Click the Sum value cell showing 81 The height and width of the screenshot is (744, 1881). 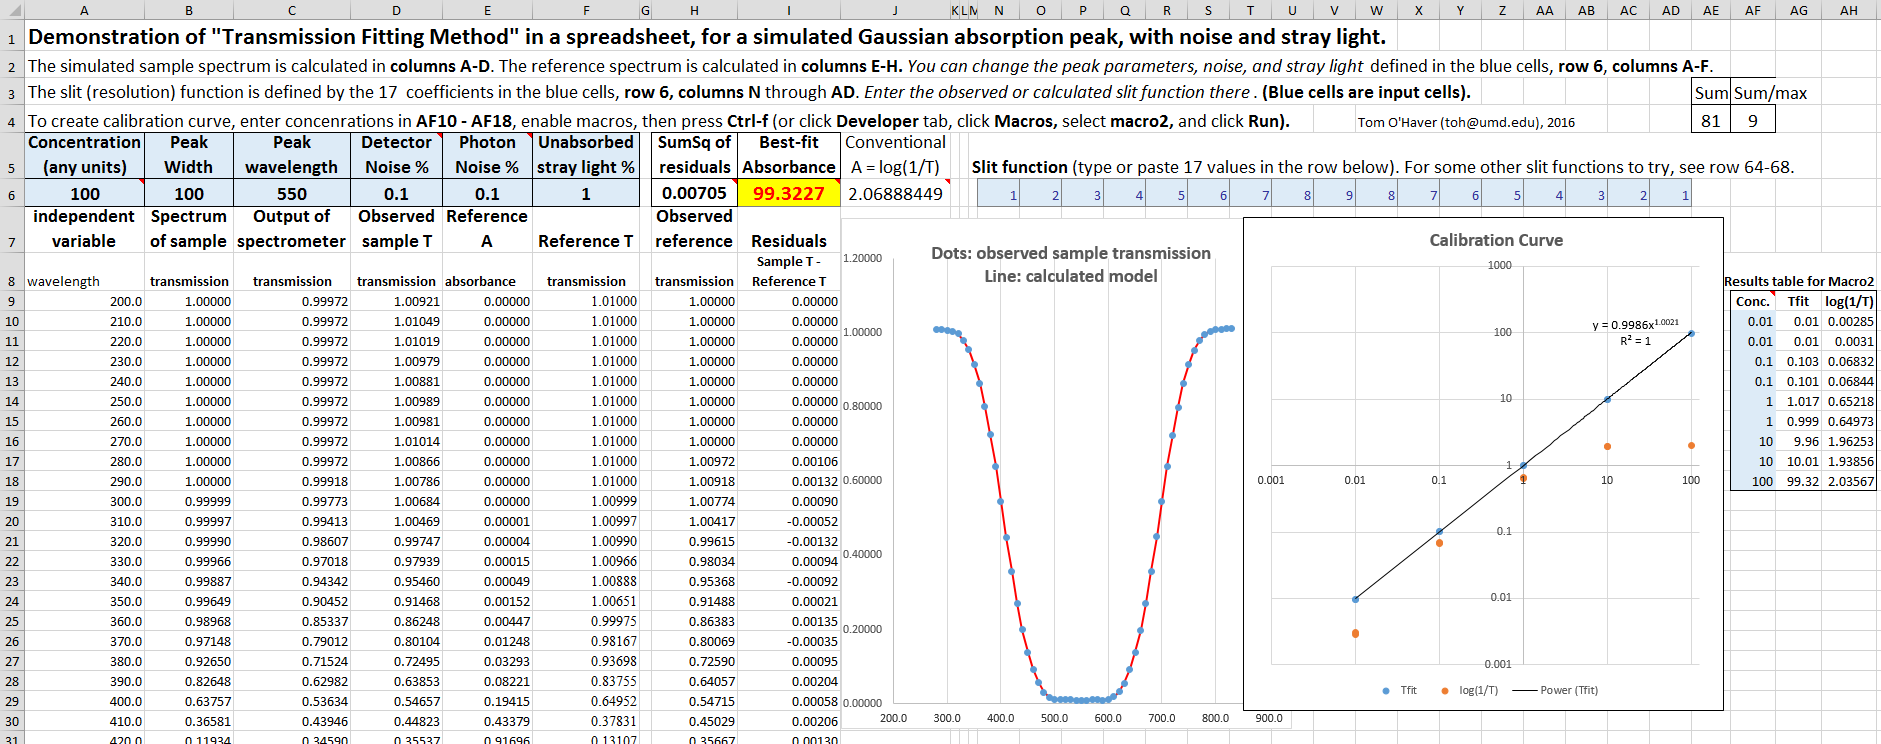pos(1711,121)
